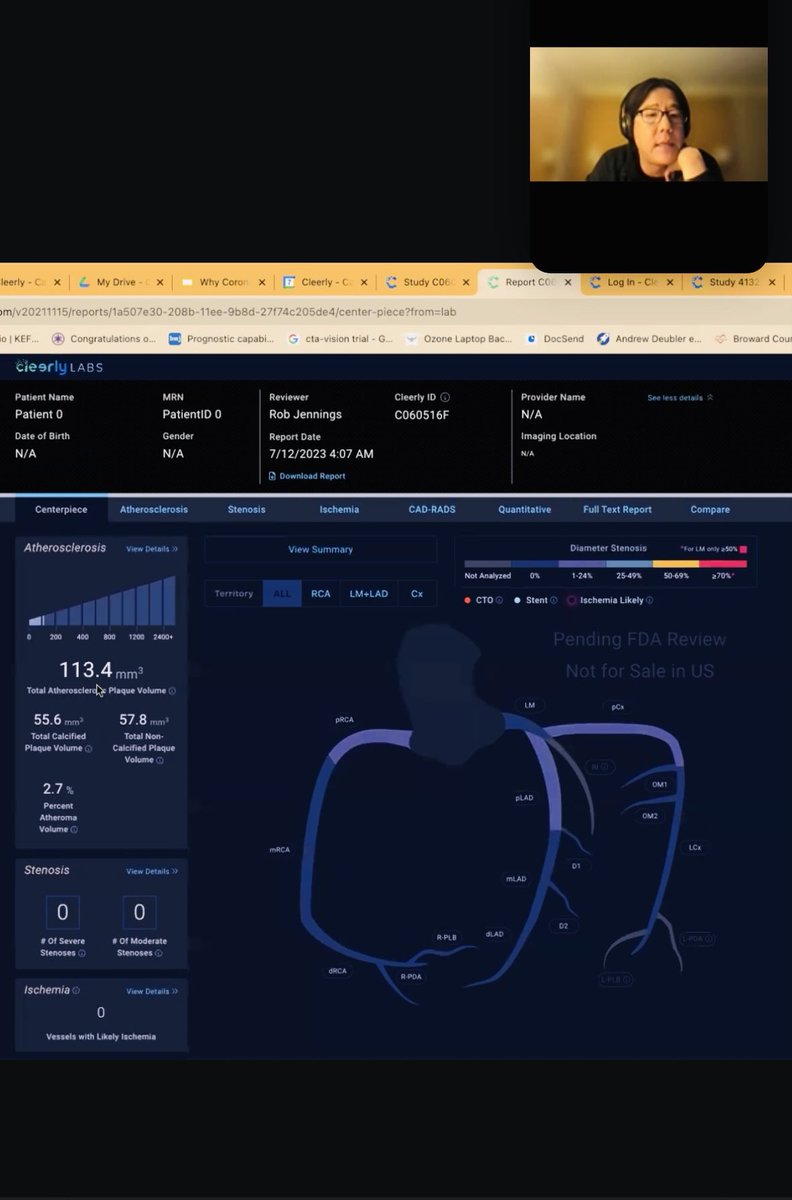Screen dimensions: 792x1200
Task: Click the pLAD vessel segment label
Action: click(524, 798)
